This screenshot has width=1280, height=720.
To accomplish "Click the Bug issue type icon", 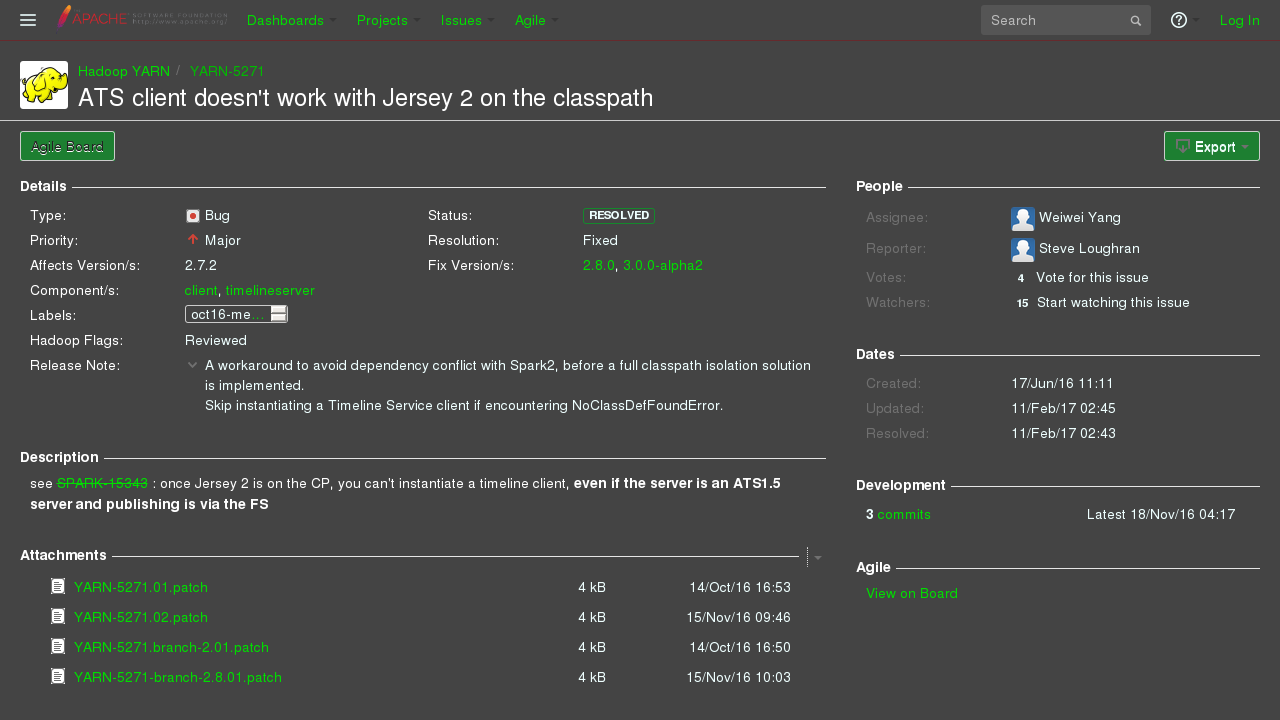I will pyautogui.click(x=193, y=215).
